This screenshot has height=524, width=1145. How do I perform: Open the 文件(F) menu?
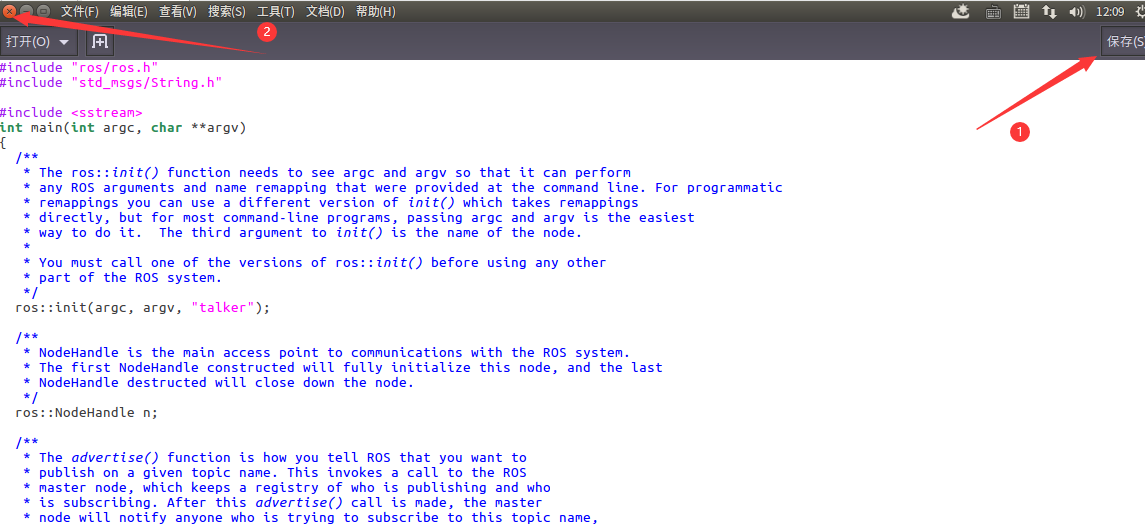click(x=80, y=12)
